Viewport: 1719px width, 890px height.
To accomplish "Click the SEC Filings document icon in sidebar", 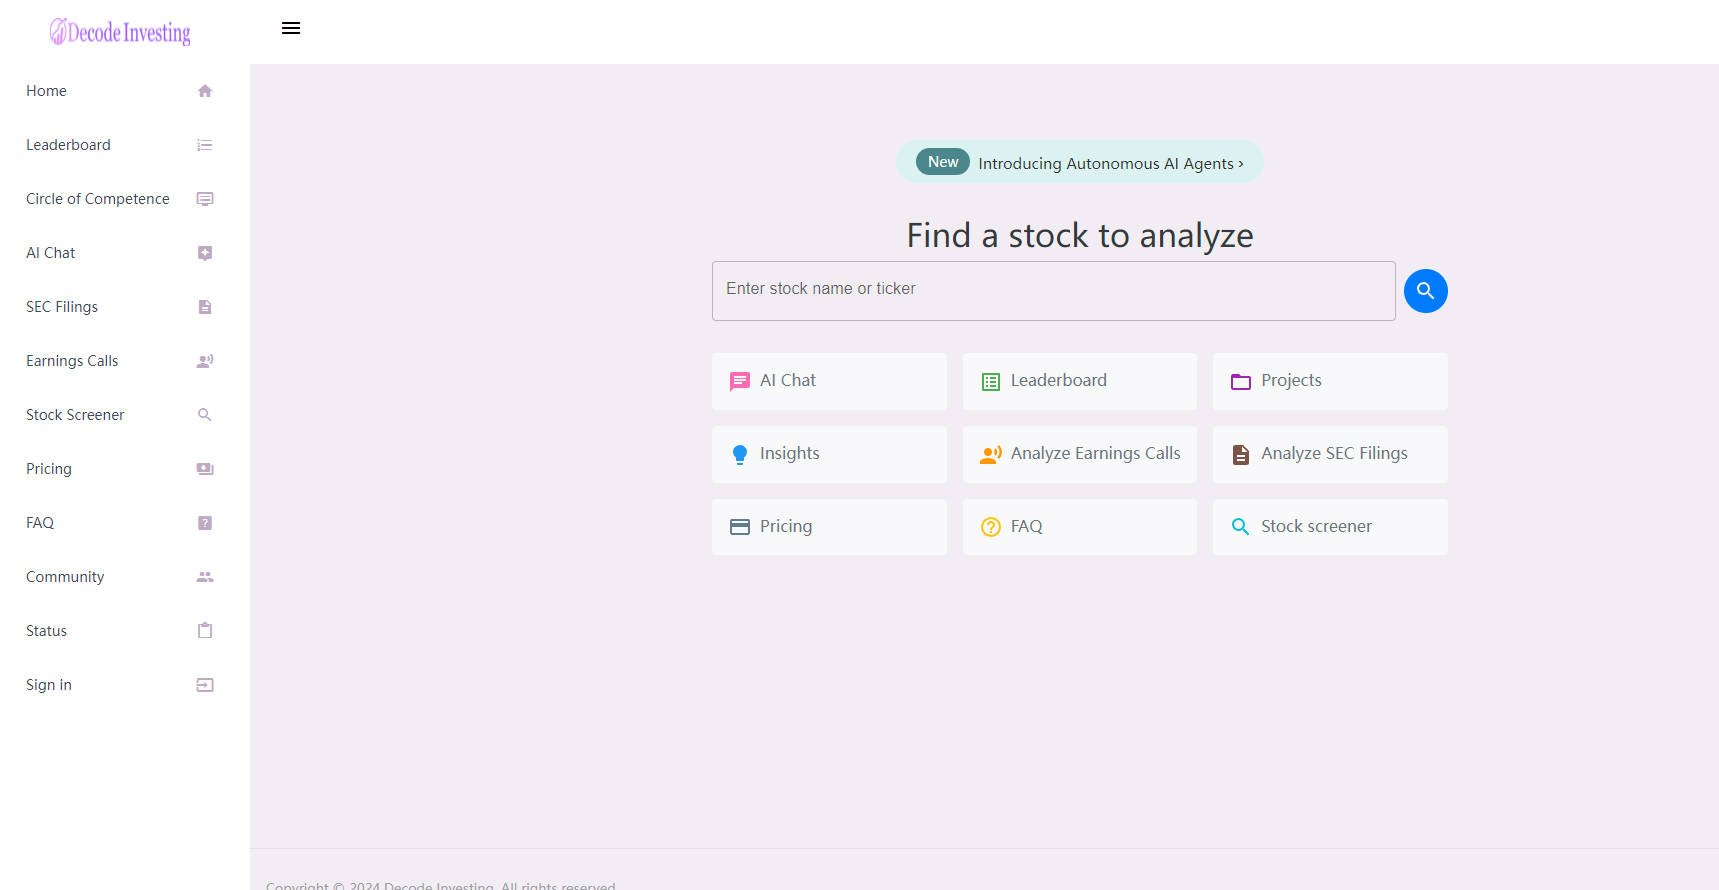I will (x=205, y=307).
